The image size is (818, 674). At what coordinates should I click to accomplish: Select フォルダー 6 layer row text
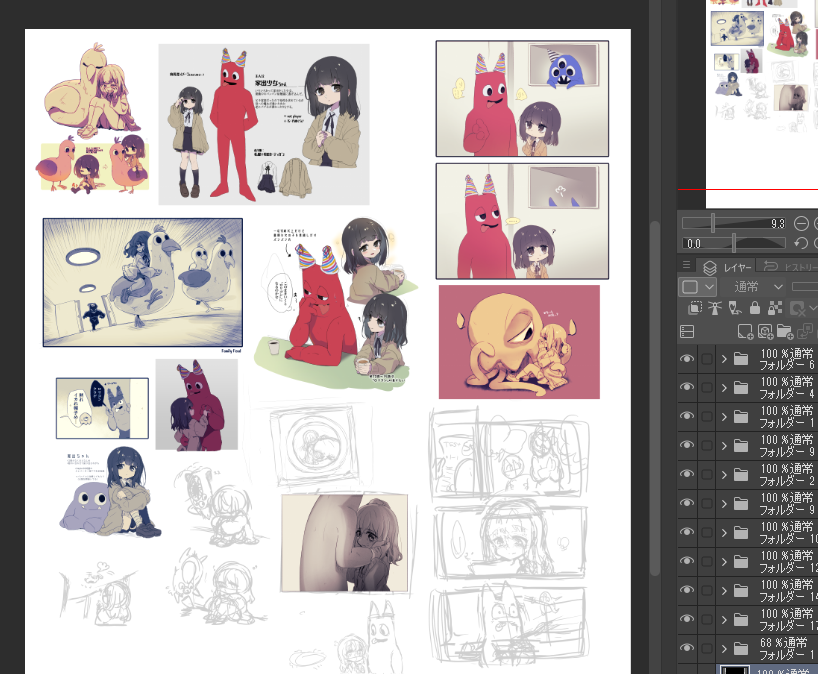click(786, 359)
